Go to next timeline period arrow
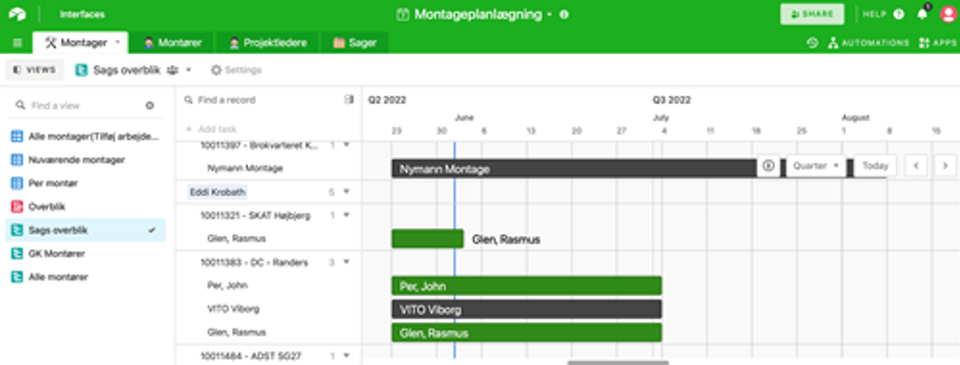Image resolution: width=960 pixels, height=365 pixels. [x=945, y=165]
